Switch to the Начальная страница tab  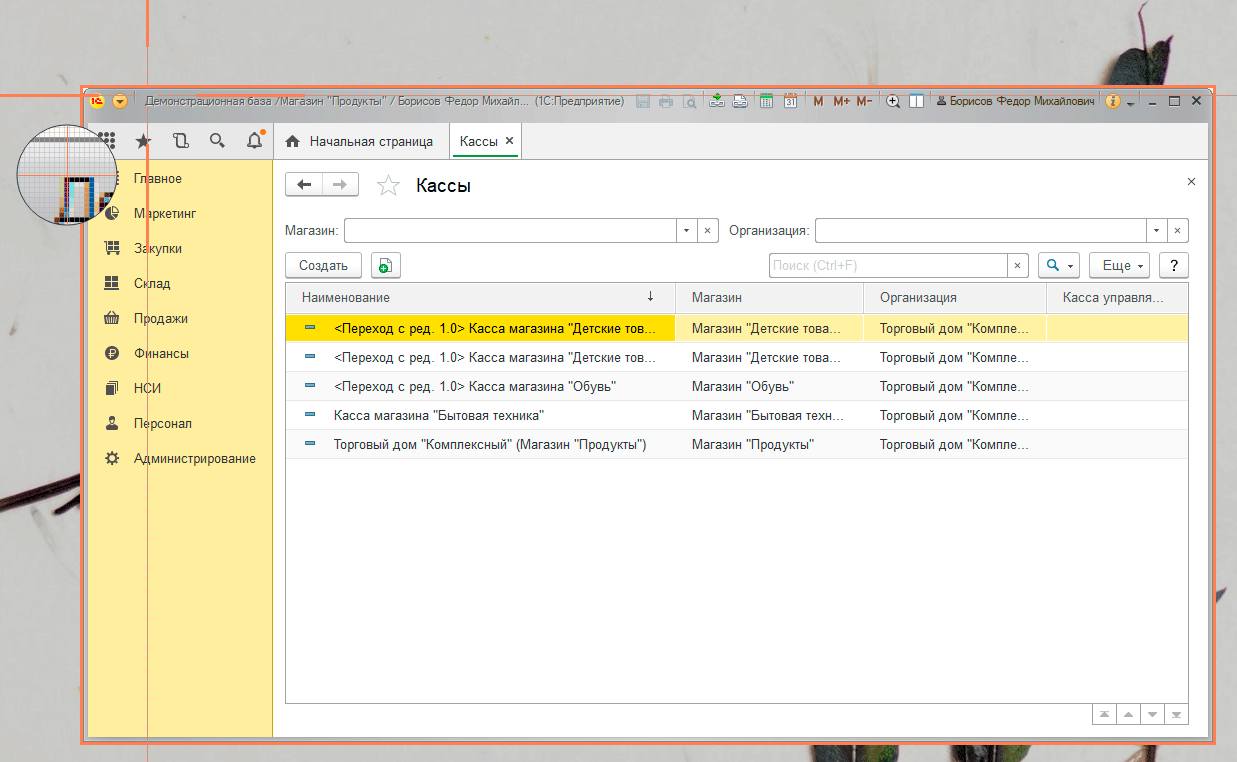(x=360, y=141)
